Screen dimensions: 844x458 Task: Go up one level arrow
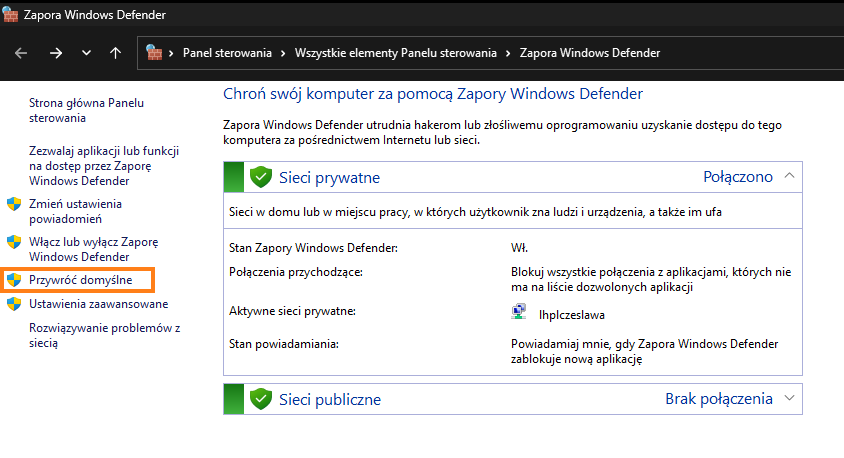coord(115,53)
